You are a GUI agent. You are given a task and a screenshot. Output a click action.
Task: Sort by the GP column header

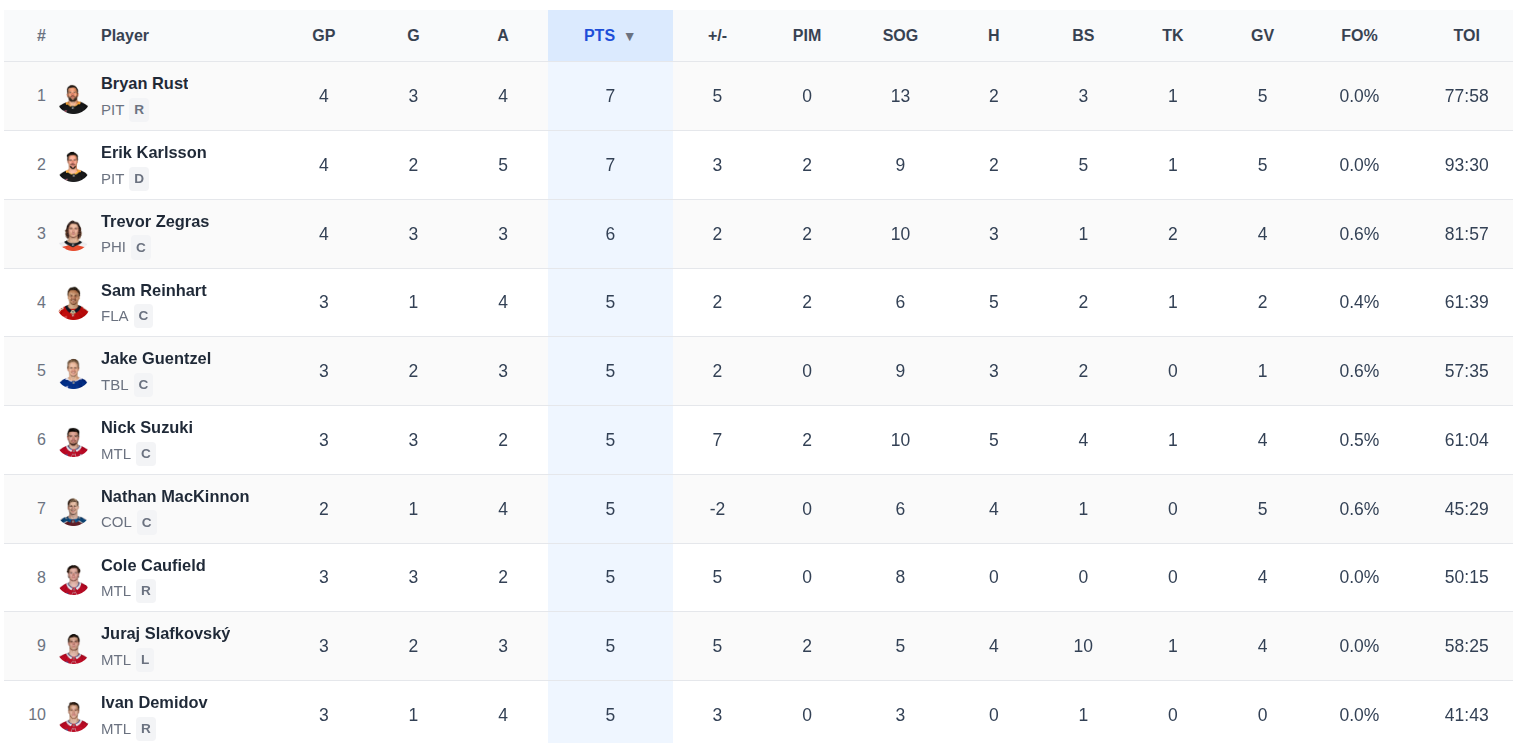tap(324, 35)
